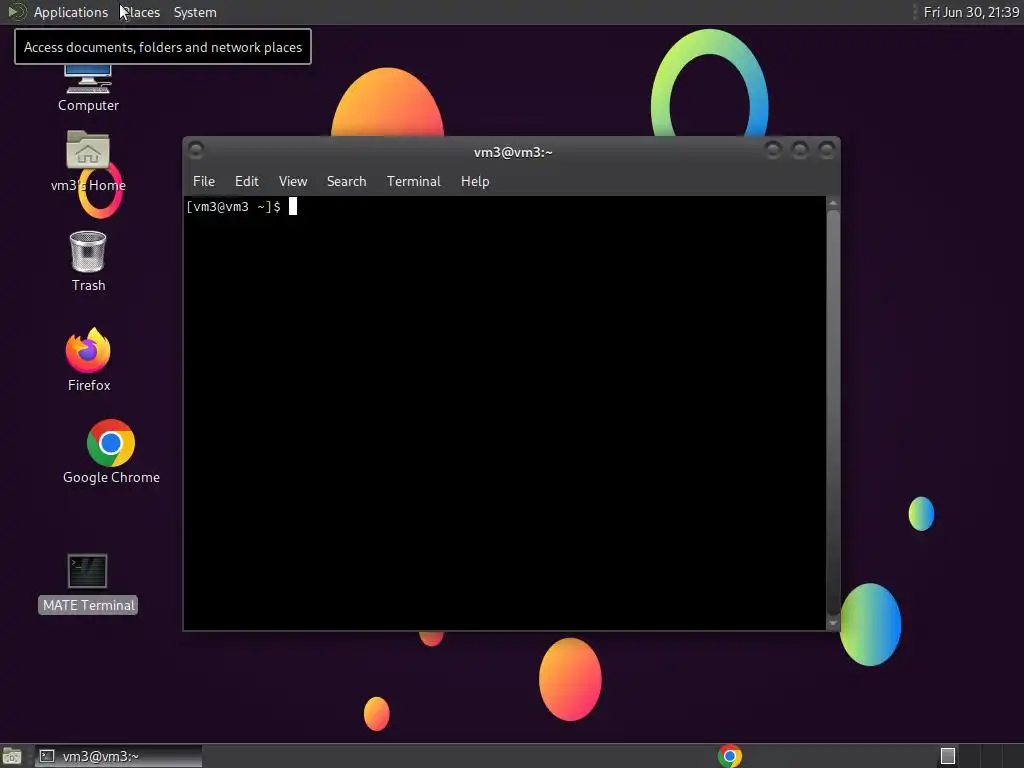Viewport: 1024px width, 768px height.
Task: Open the terminal View menu
Action: click(x=293, y=182)
